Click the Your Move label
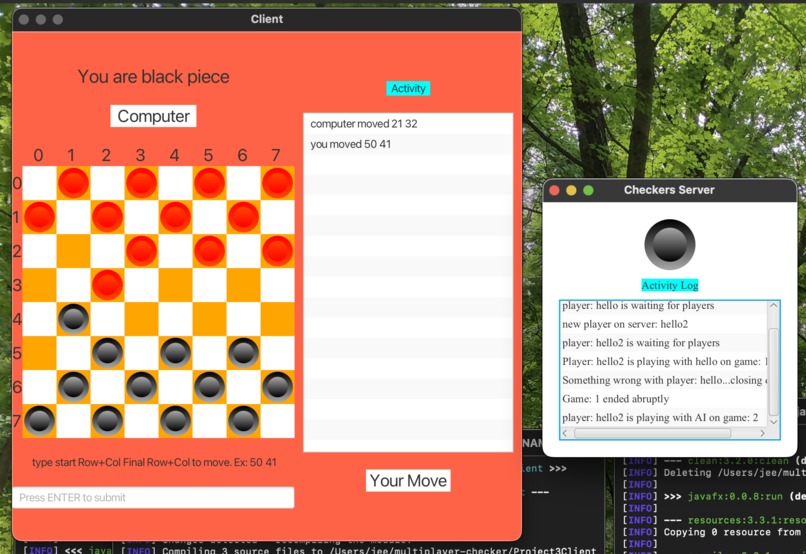Image resolution: width=806 pixels, height=554 pixels. click(408, 481)
